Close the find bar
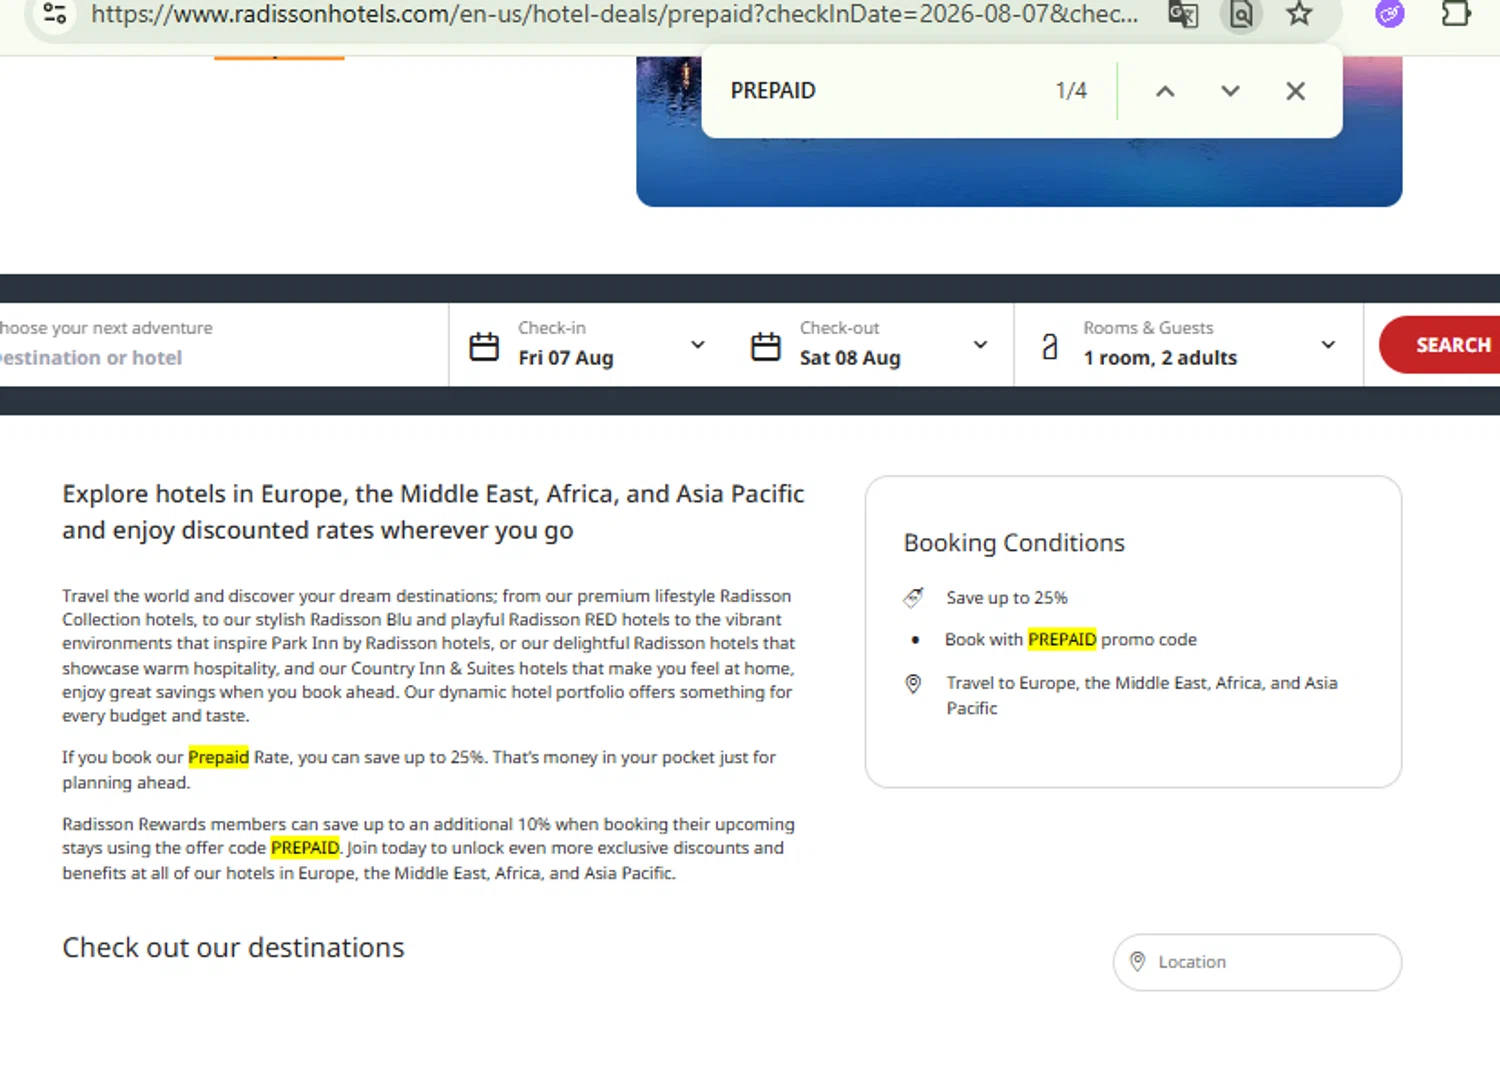This screenshot has height=1072, width=1500. (1295, 91)
